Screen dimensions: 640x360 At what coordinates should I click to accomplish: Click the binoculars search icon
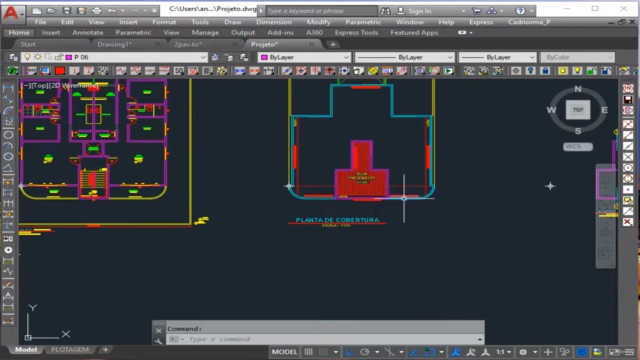pos(385,11)
